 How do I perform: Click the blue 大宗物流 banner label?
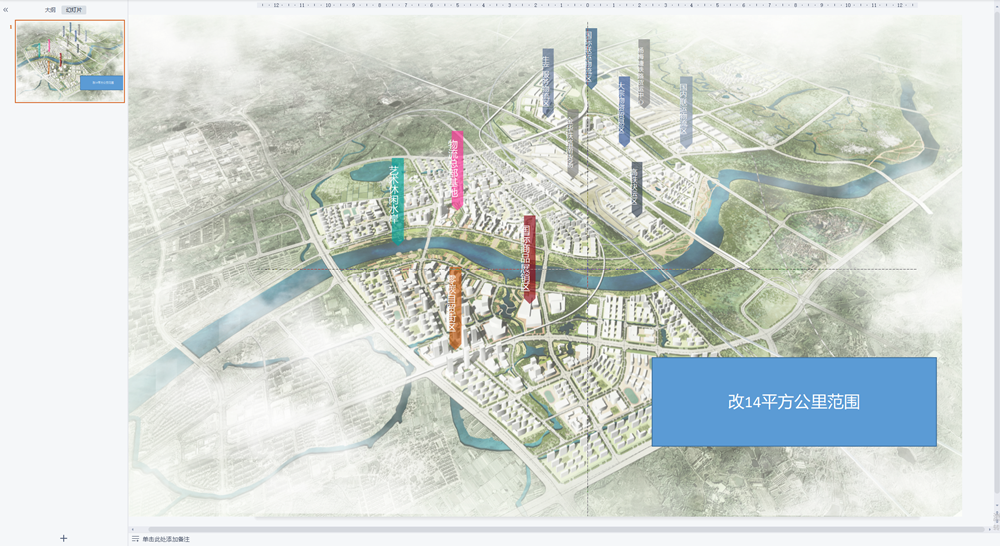624,110
